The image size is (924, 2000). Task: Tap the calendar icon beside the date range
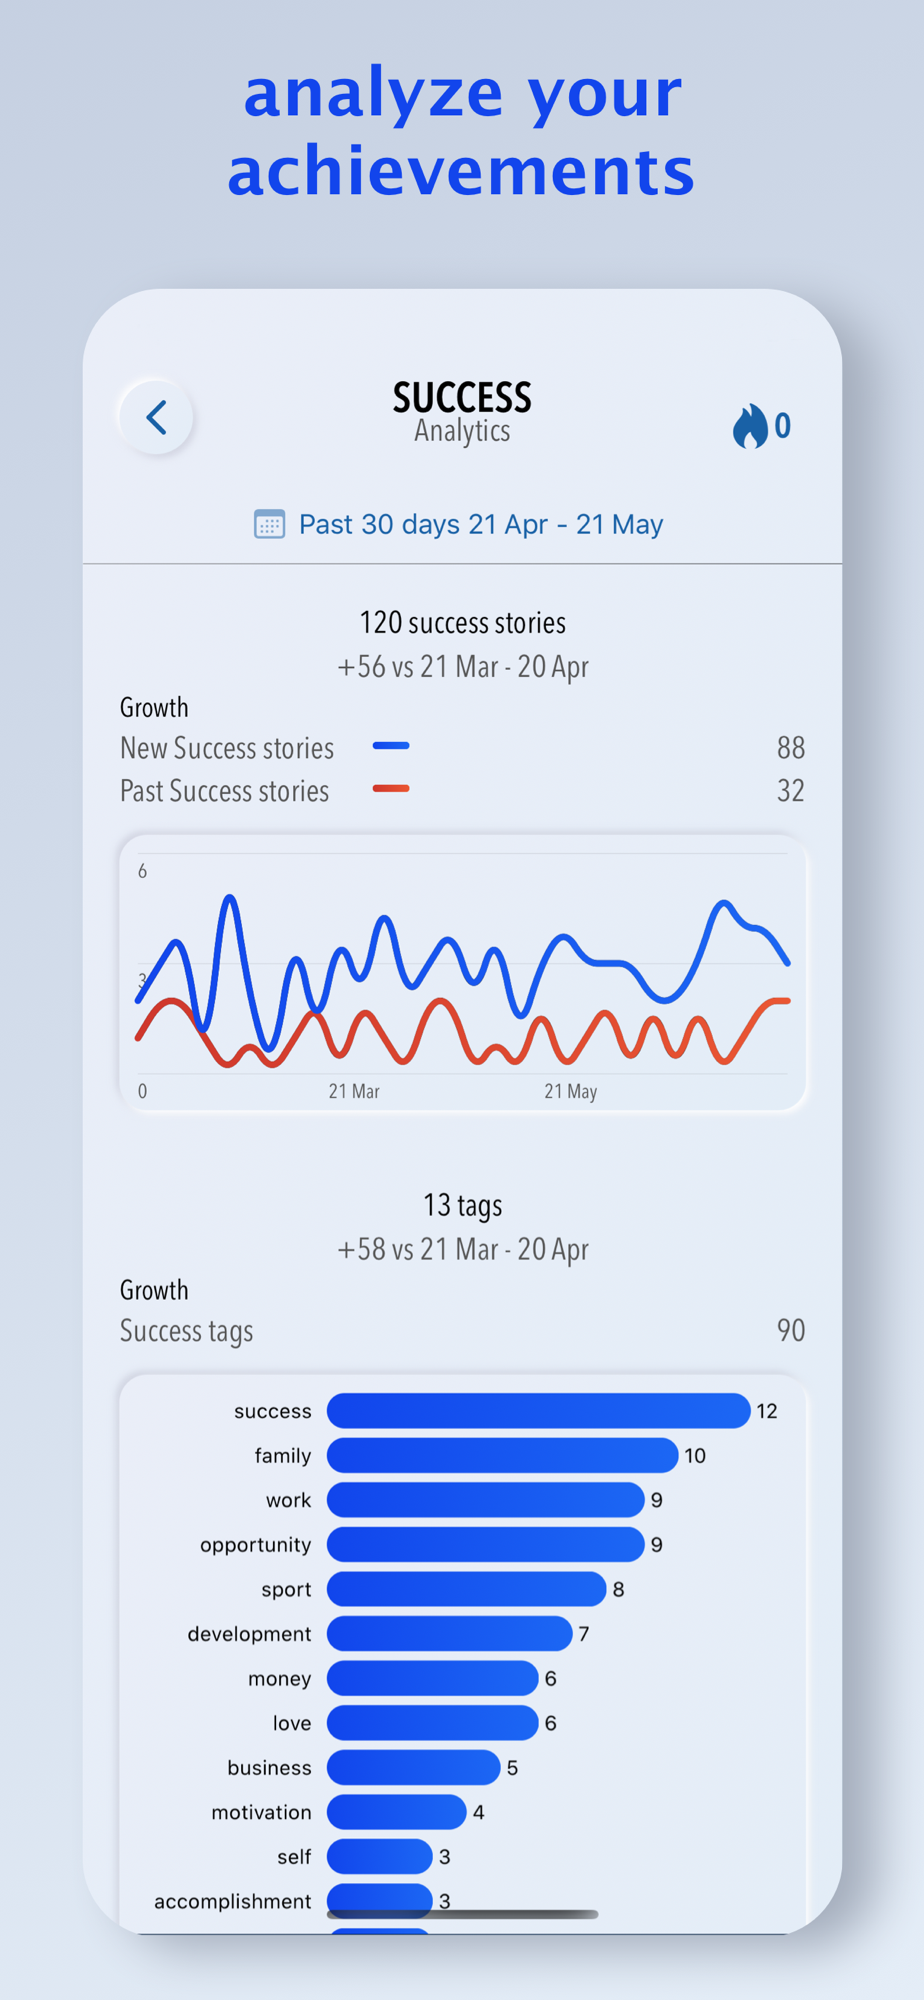pyautogui.click(x=269, y=524)
